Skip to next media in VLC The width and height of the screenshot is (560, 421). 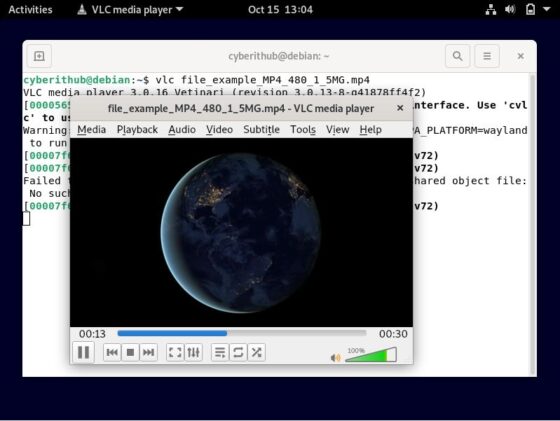[x=149, y=352]
